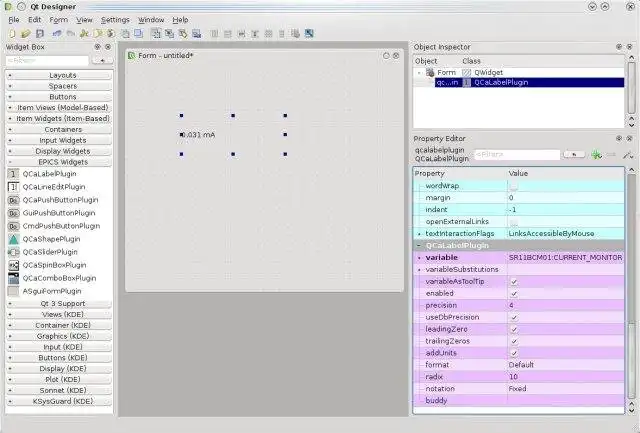Click the variable value SR11BCM01:CURRENT_MONITOR
This screenshot has width=640, height=433.
click(x=565, y=258)
